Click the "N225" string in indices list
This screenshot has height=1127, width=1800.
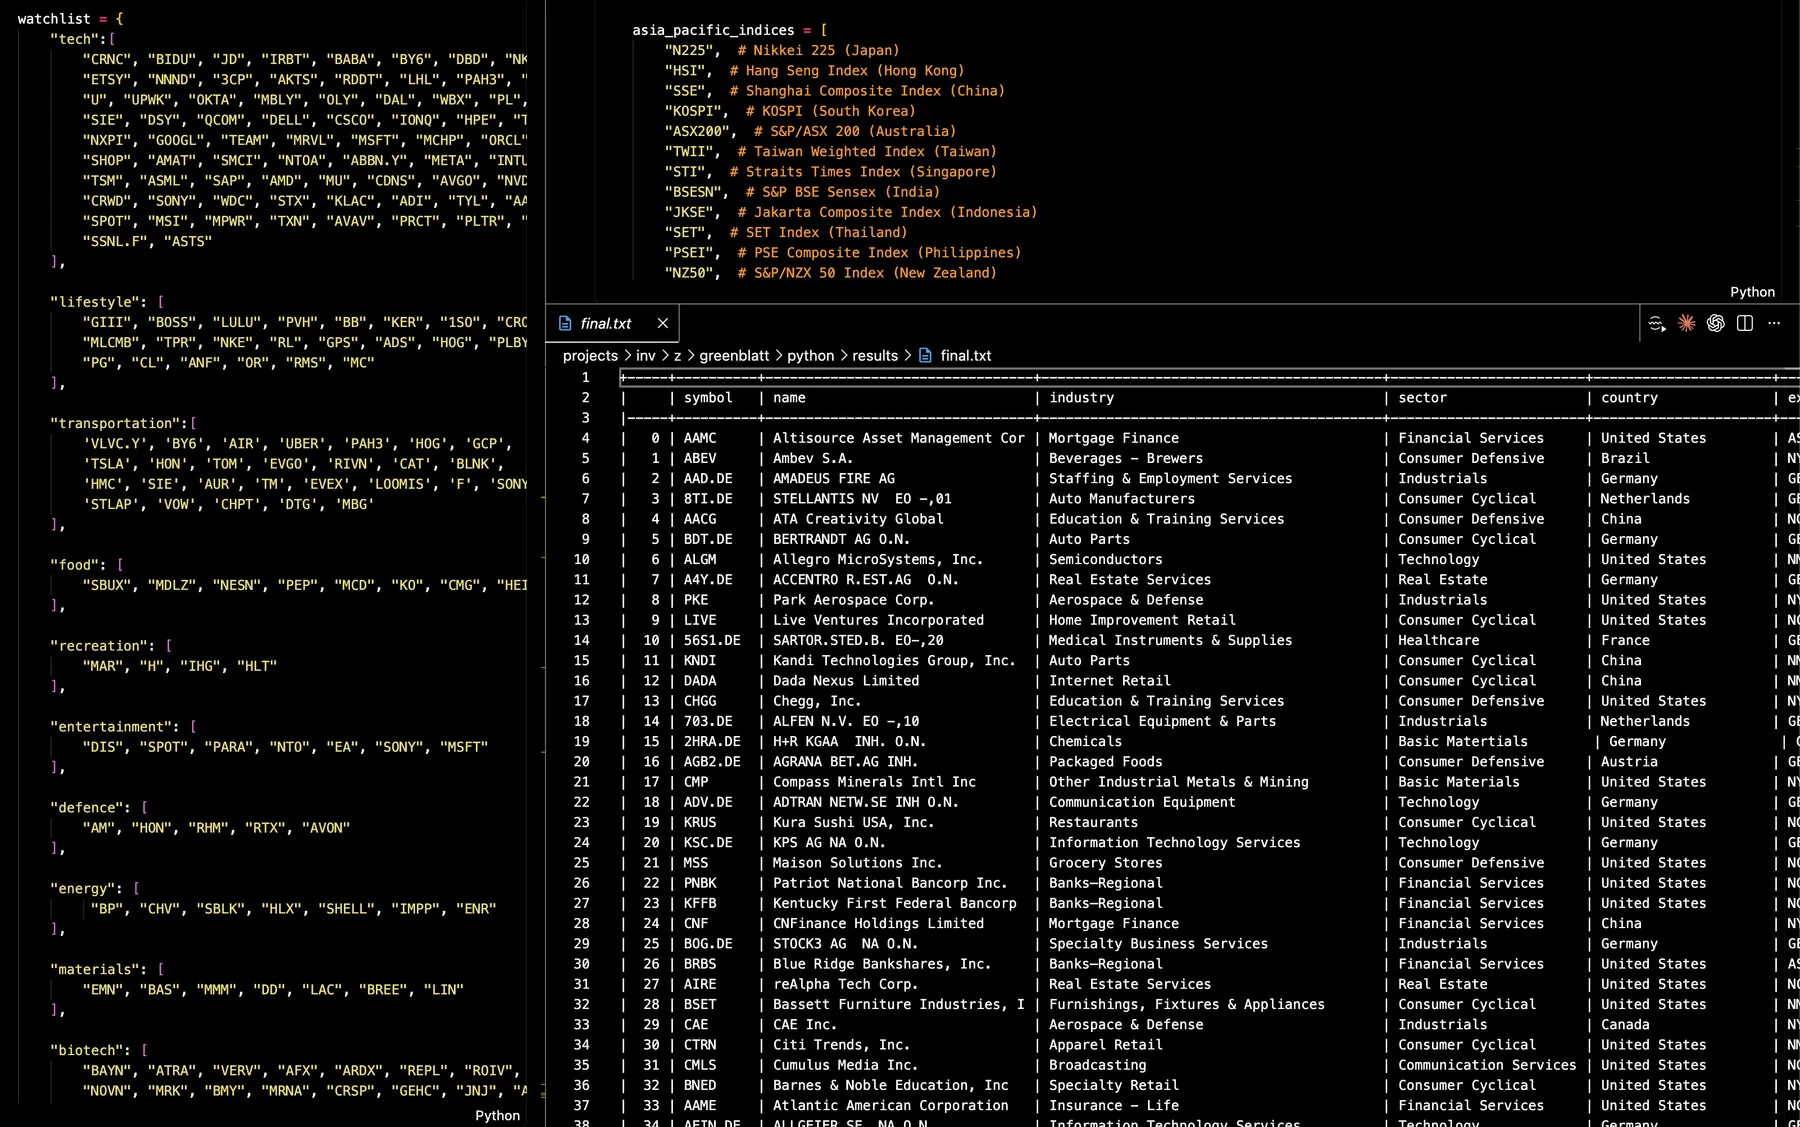pos(689,50)
